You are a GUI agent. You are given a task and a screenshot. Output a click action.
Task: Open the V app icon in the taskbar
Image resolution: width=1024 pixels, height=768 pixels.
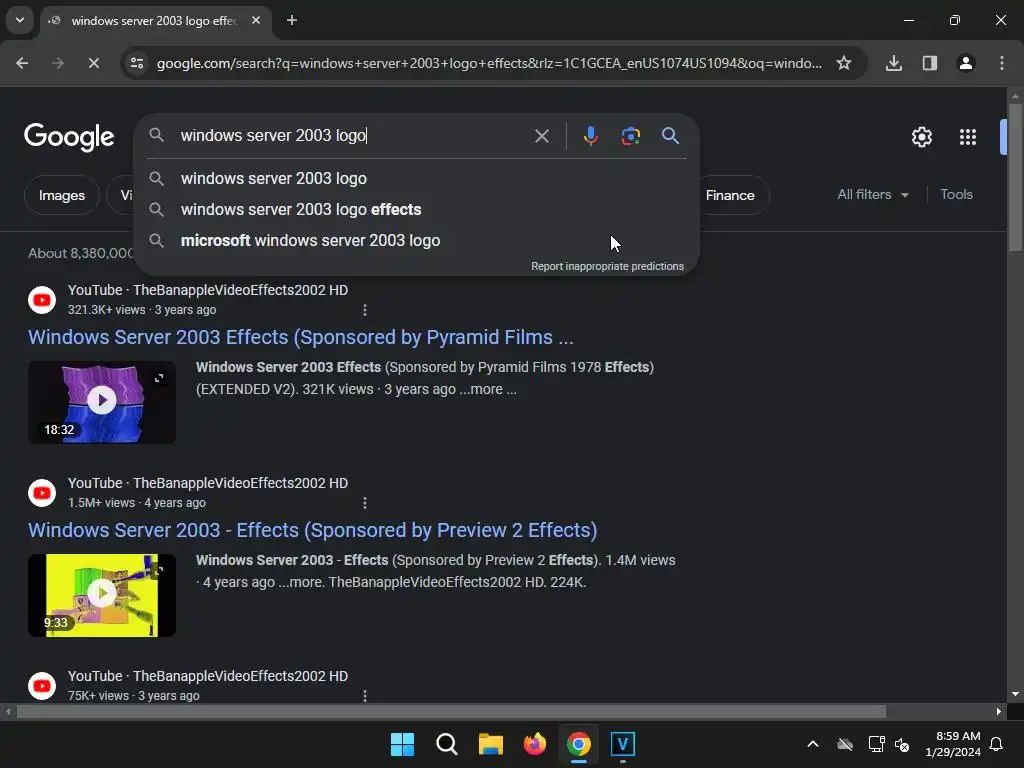[622, 744]
